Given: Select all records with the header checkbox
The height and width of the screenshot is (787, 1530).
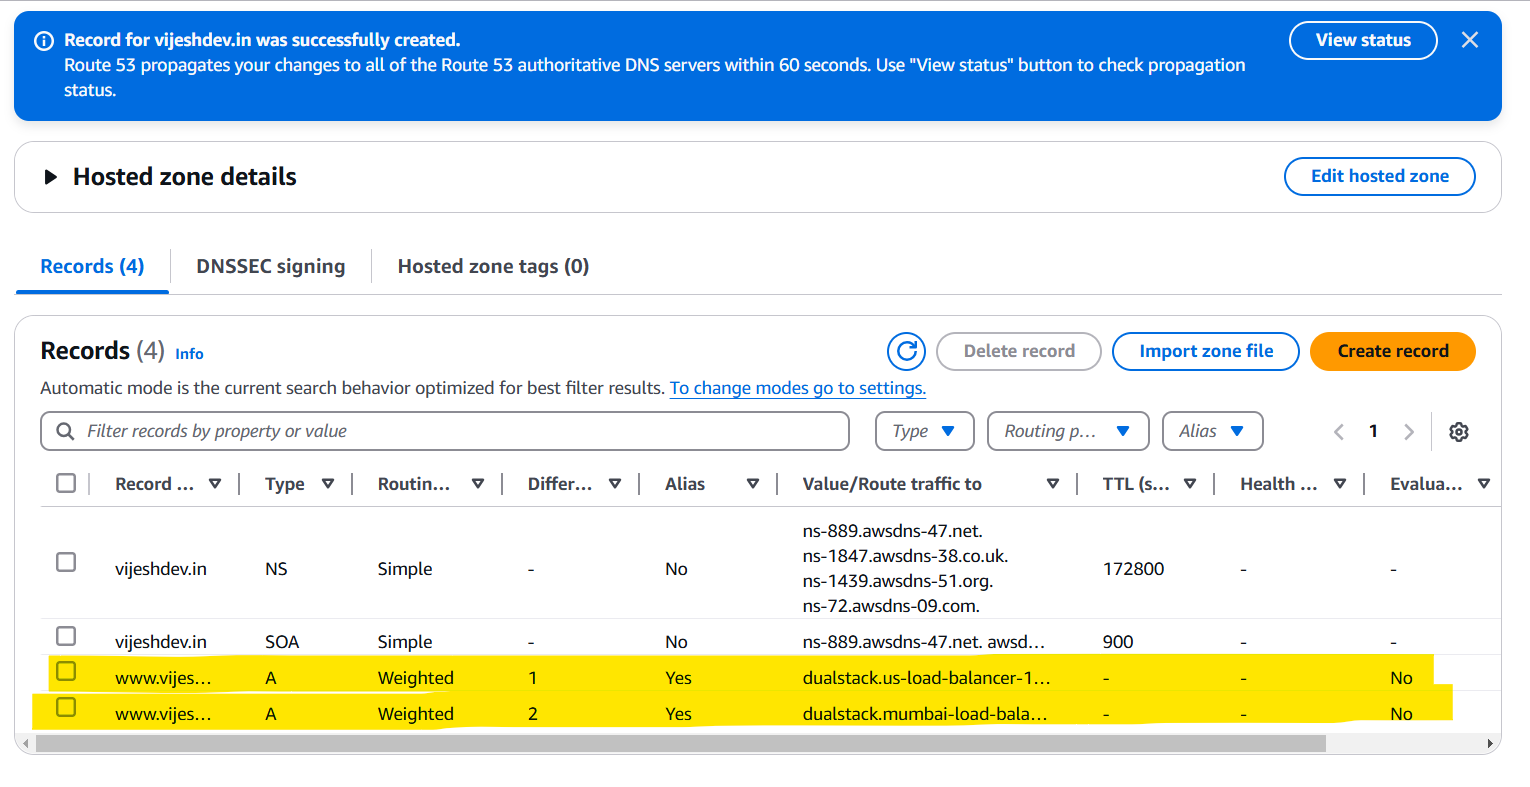Looking at the screenshot, I should (65, 482).
